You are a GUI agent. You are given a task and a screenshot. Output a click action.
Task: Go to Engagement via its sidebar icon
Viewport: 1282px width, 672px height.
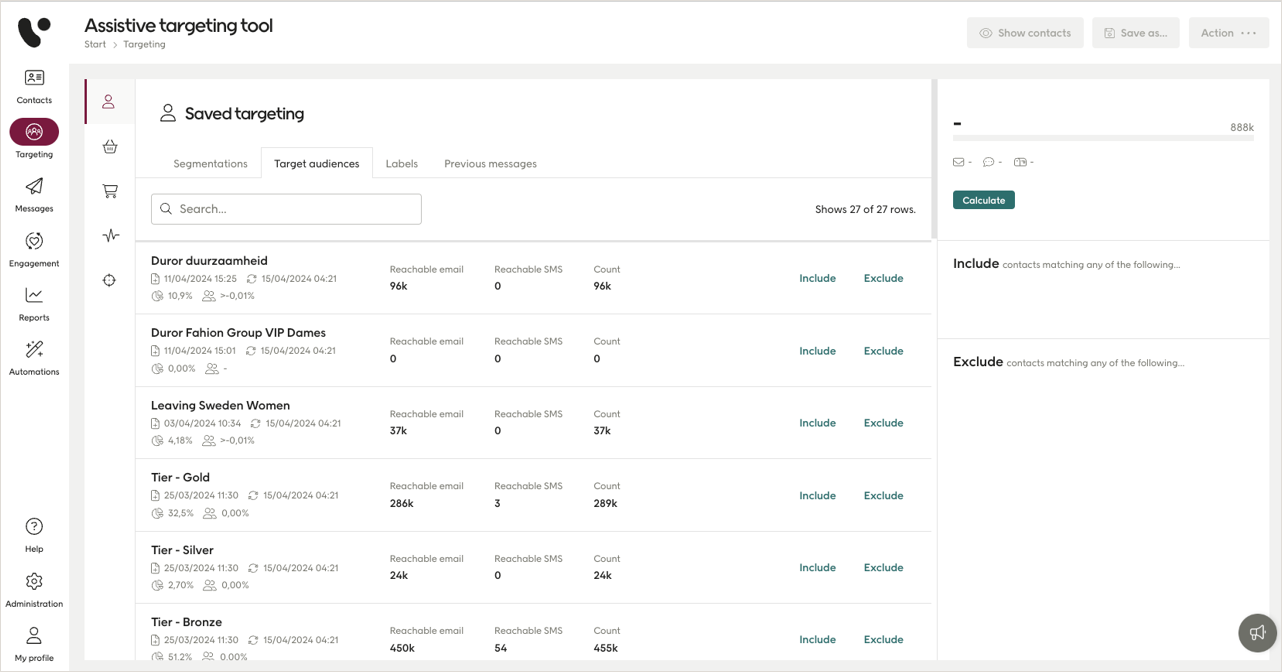(x=34, y=246)
